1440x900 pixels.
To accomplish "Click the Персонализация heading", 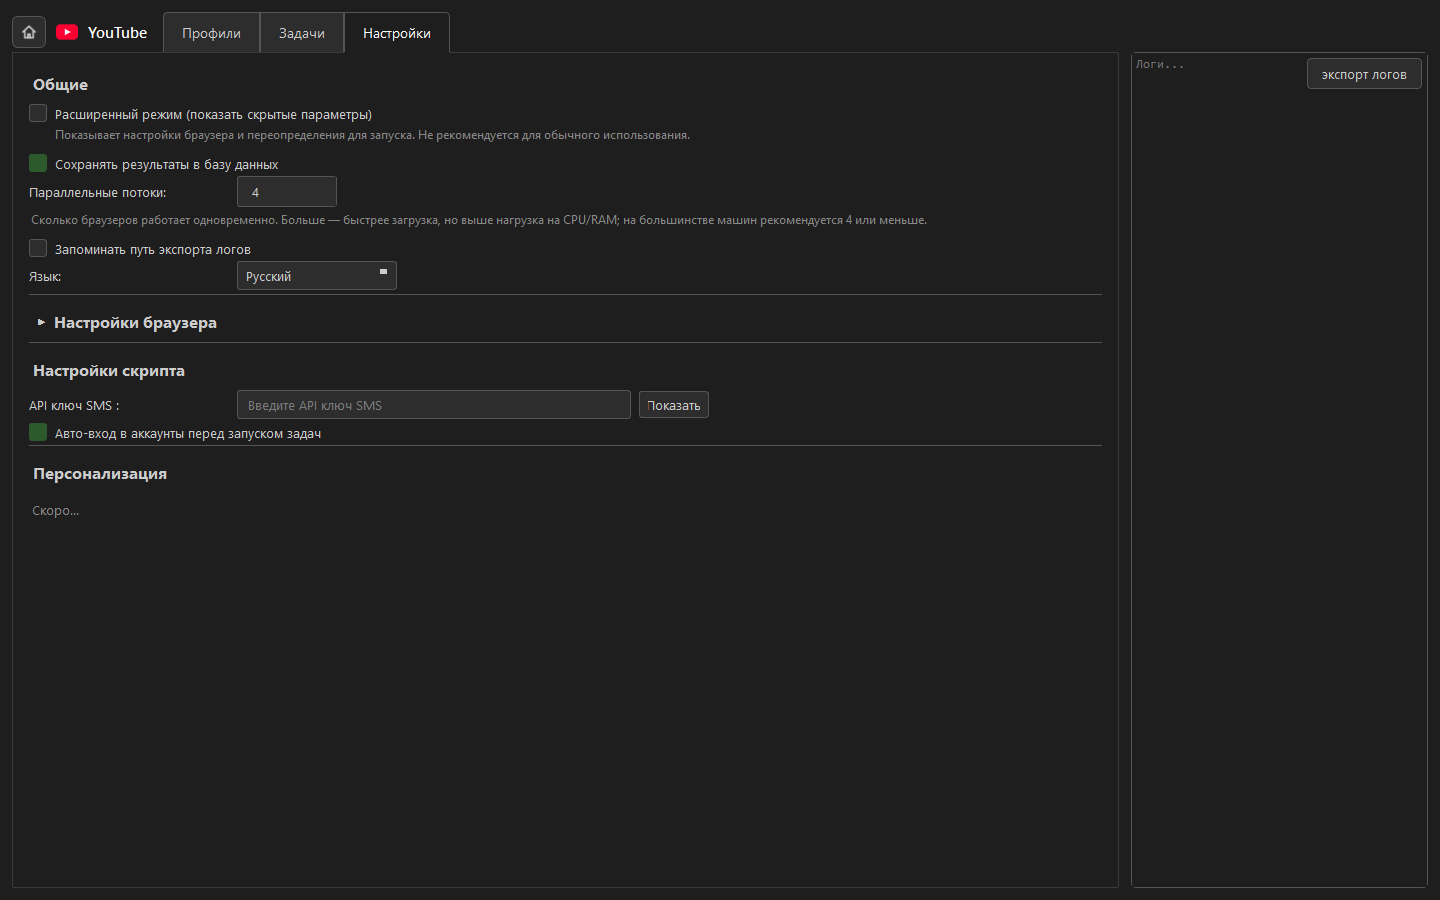I will [100, 474].
